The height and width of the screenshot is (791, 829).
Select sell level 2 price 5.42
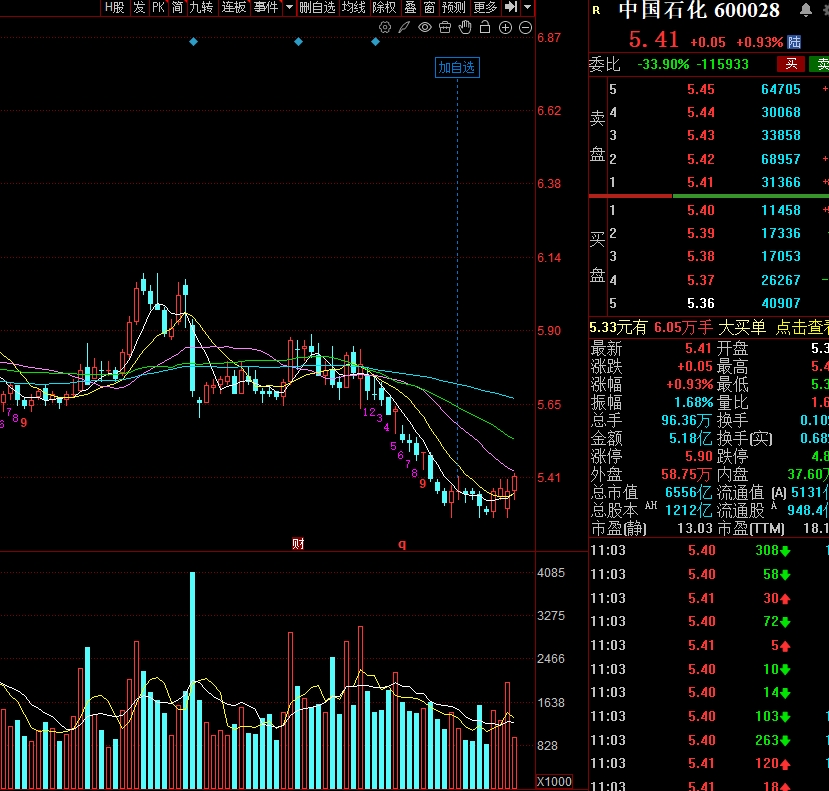[701, 159]
